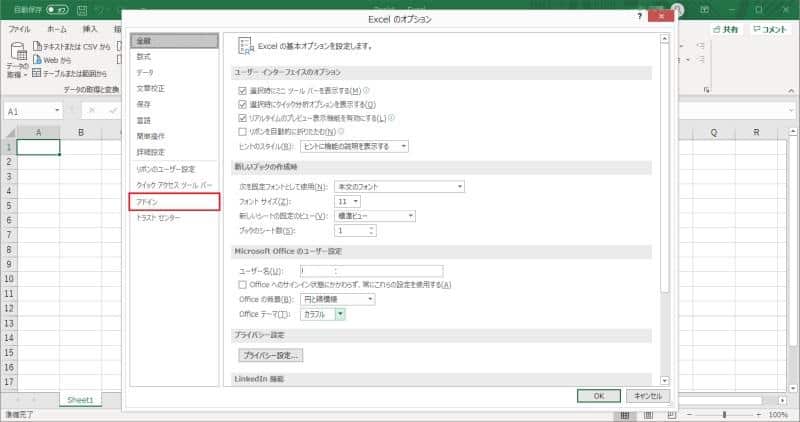Uncheck show Quick Analysis options checkbox
This screenshot has width=800, height=422.
click(242, 104)
